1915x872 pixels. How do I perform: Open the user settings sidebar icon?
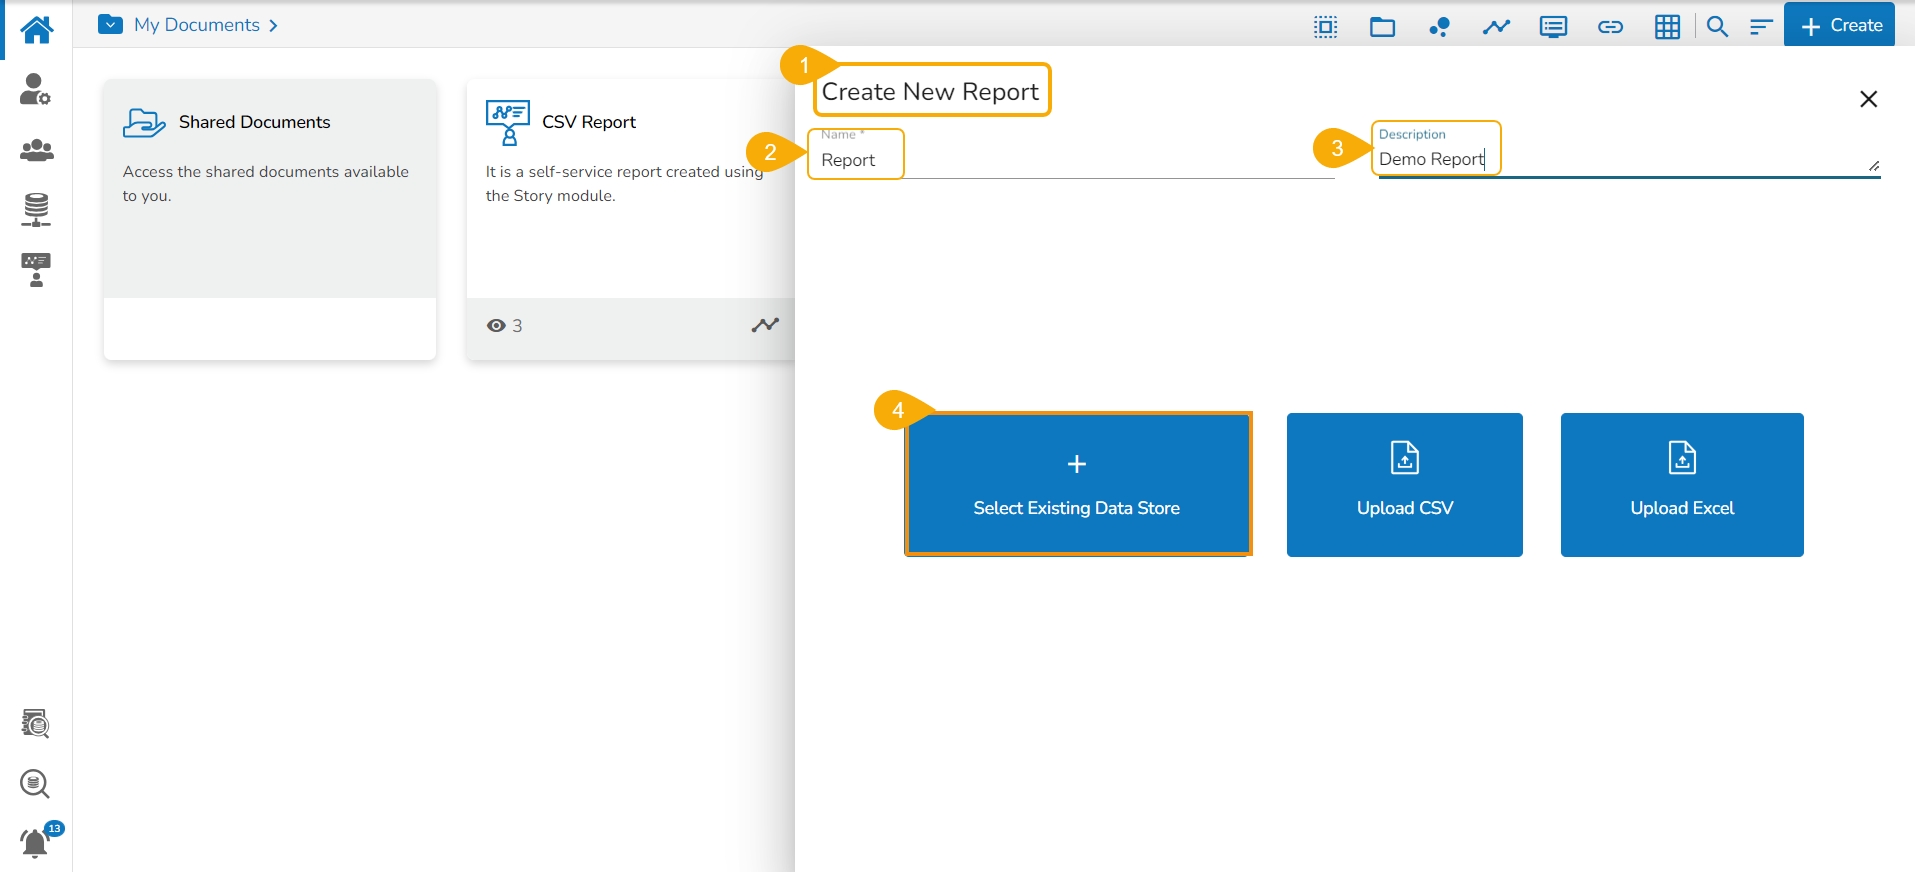pyautogui.click(x=36, y=90)
